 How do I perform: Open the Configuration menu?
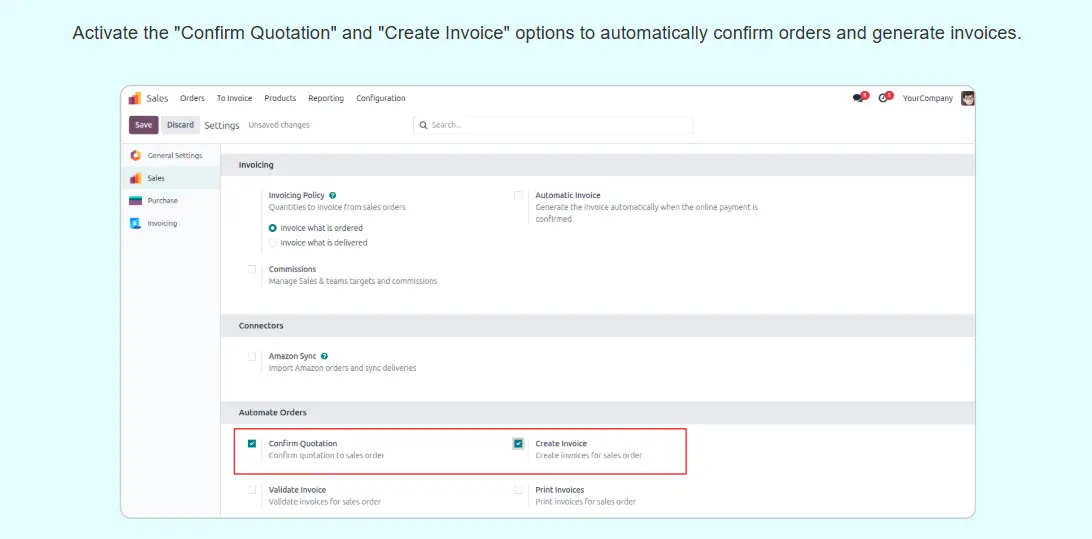381,98
